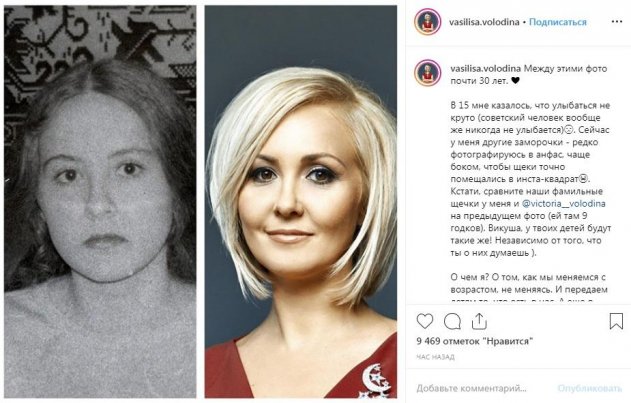Click vasilisa.volodina username in caption
The width and height of the screenshot is (631, 403).
485,68
